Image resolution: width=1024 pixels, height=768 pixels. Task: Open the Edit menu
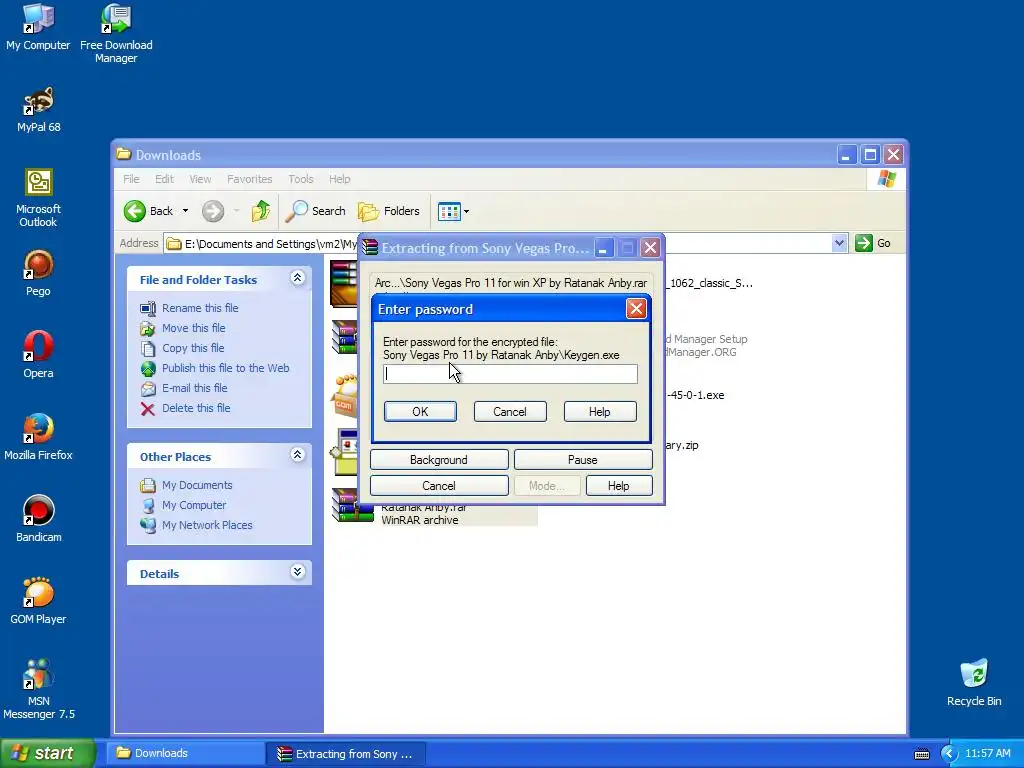(164, 179)
